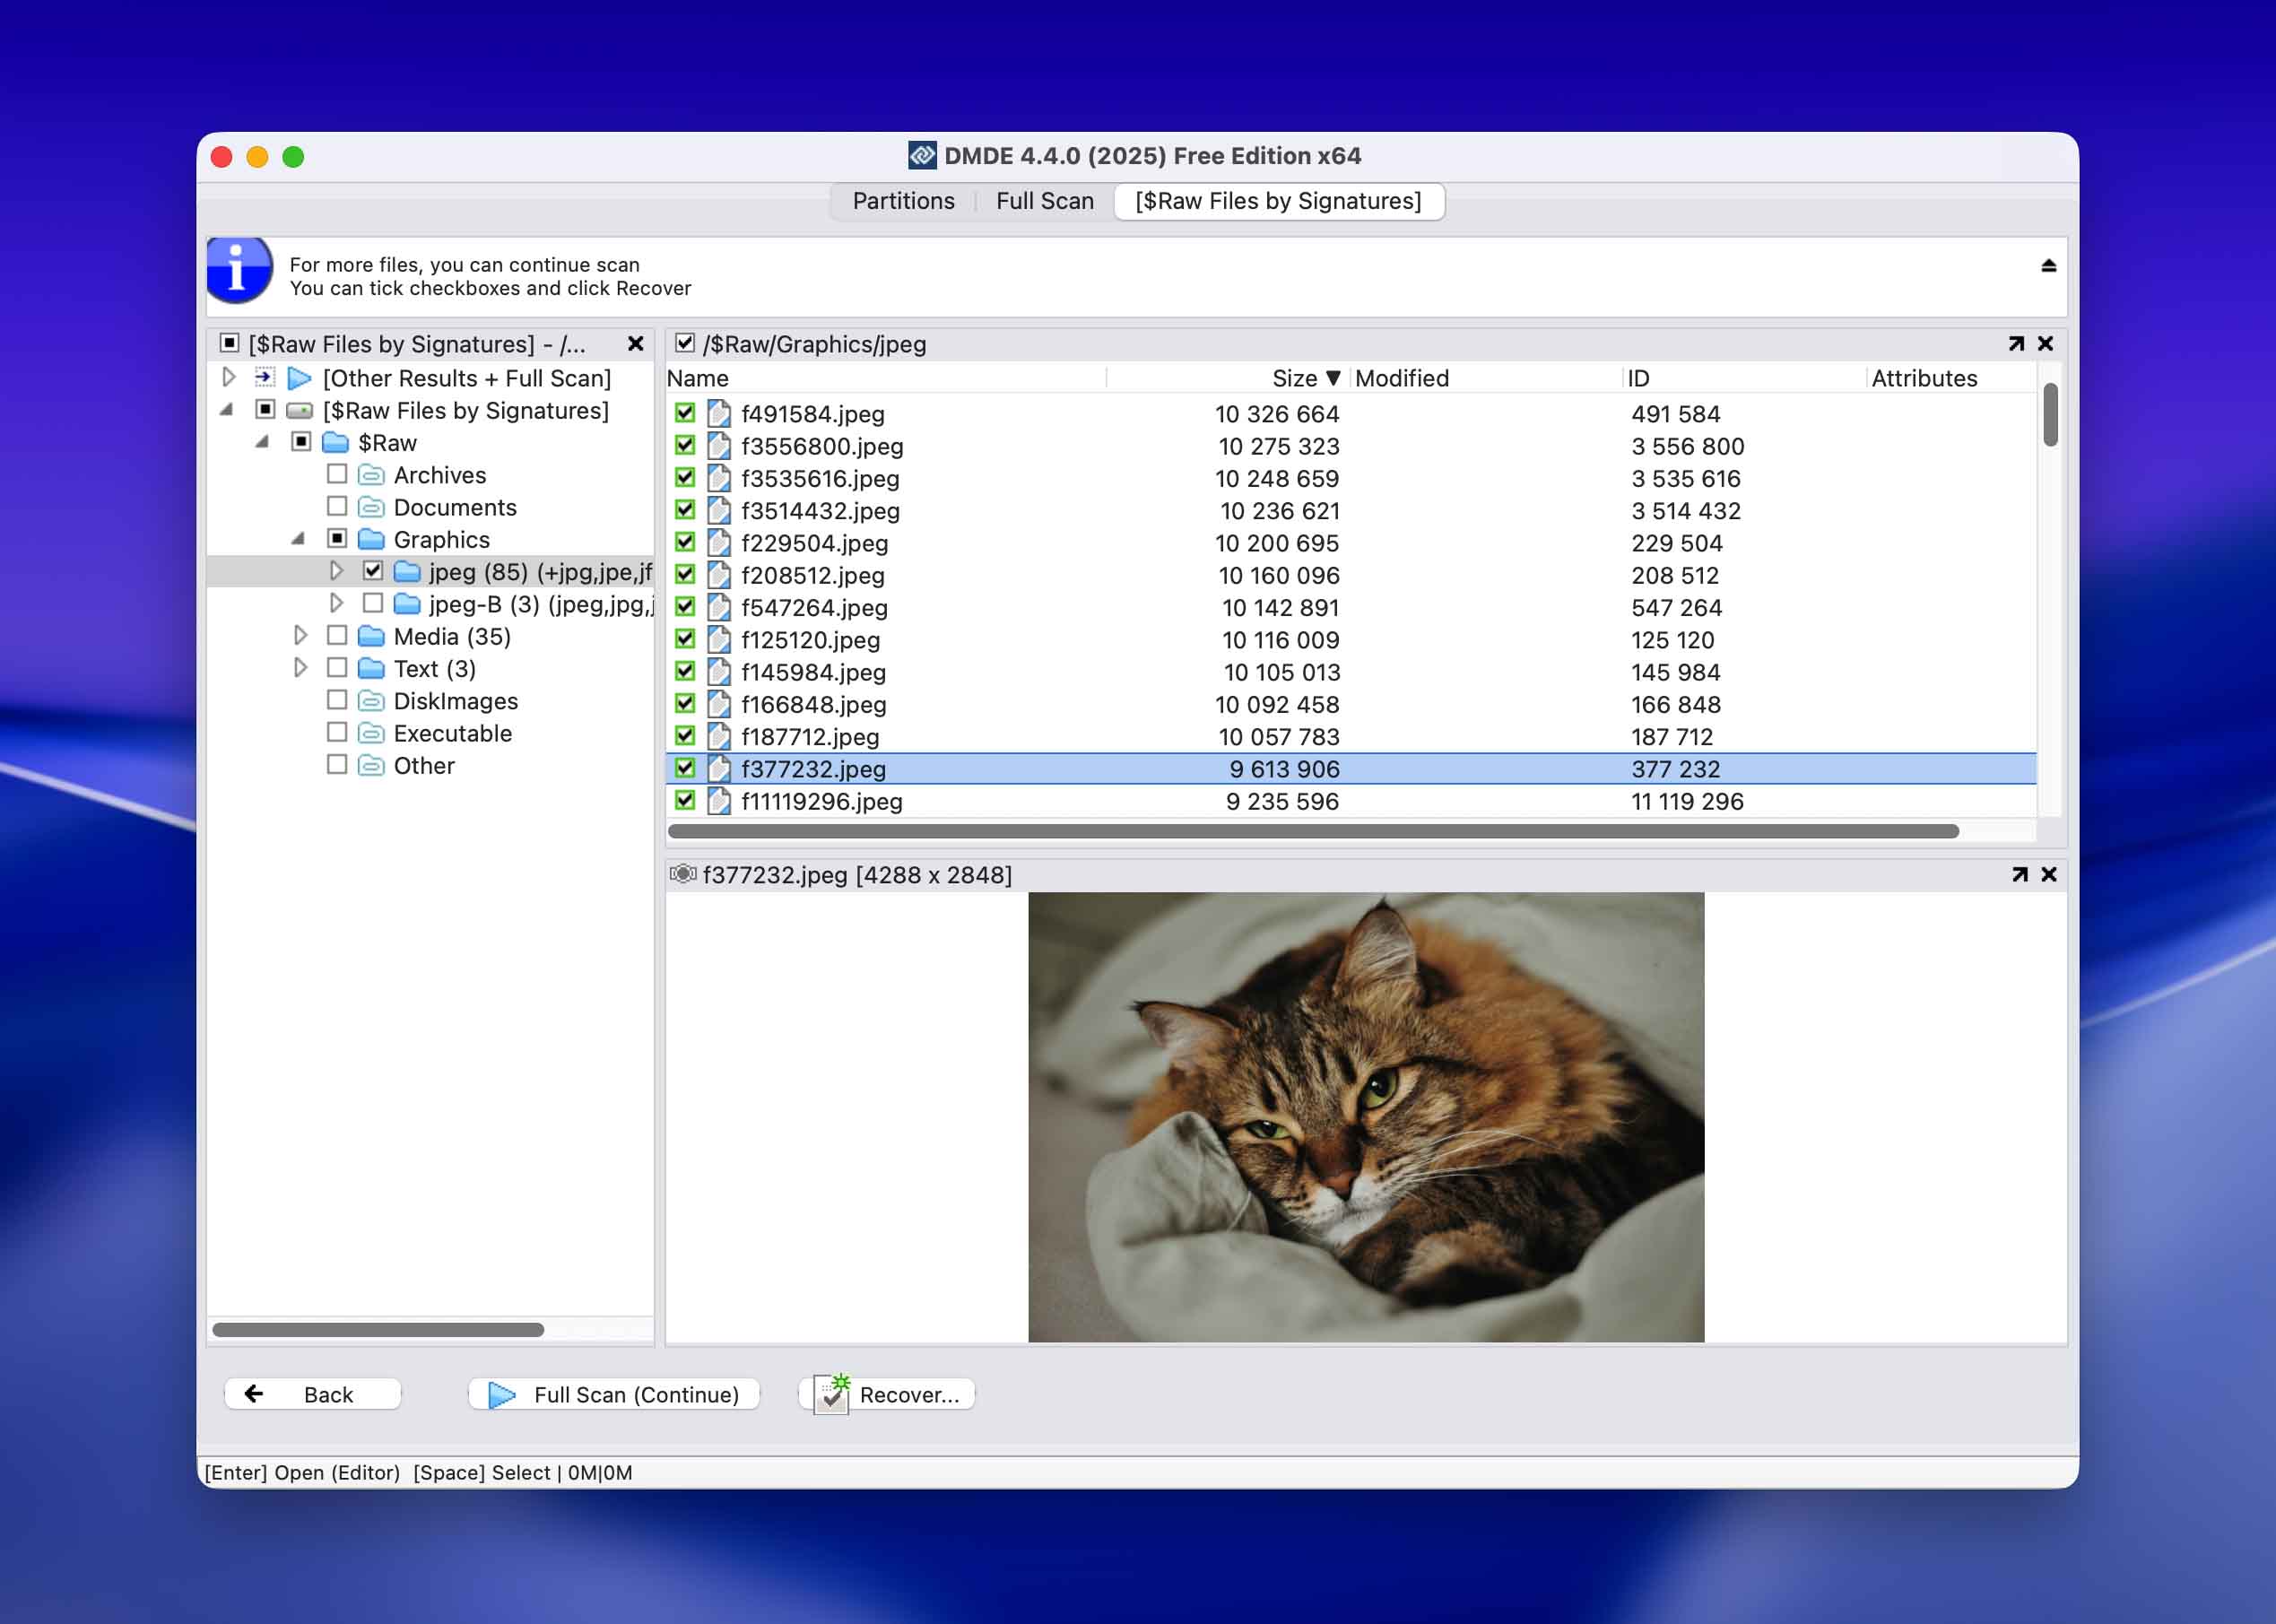Screen dimensions: 2276x1624
Task: Click the preview camera icon beside f377232.jpeg header
Action: click(686, 874)
